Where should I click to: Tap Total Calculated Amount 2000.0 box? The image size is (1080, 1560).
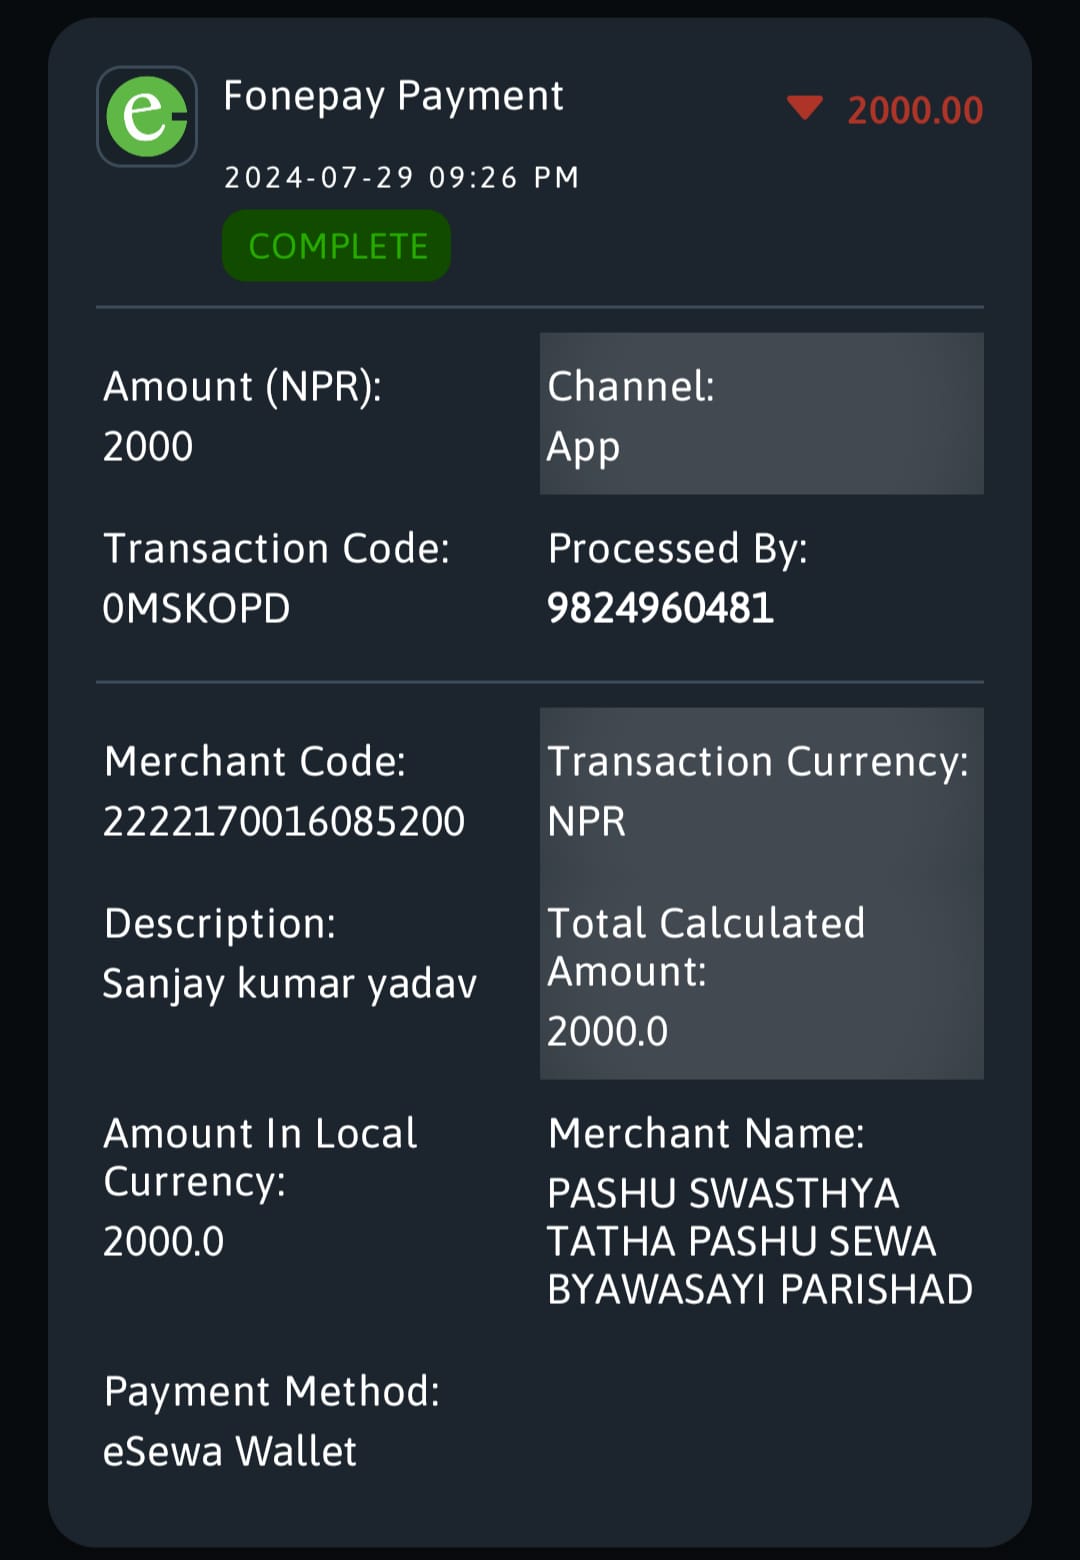(x=762, y=975)
